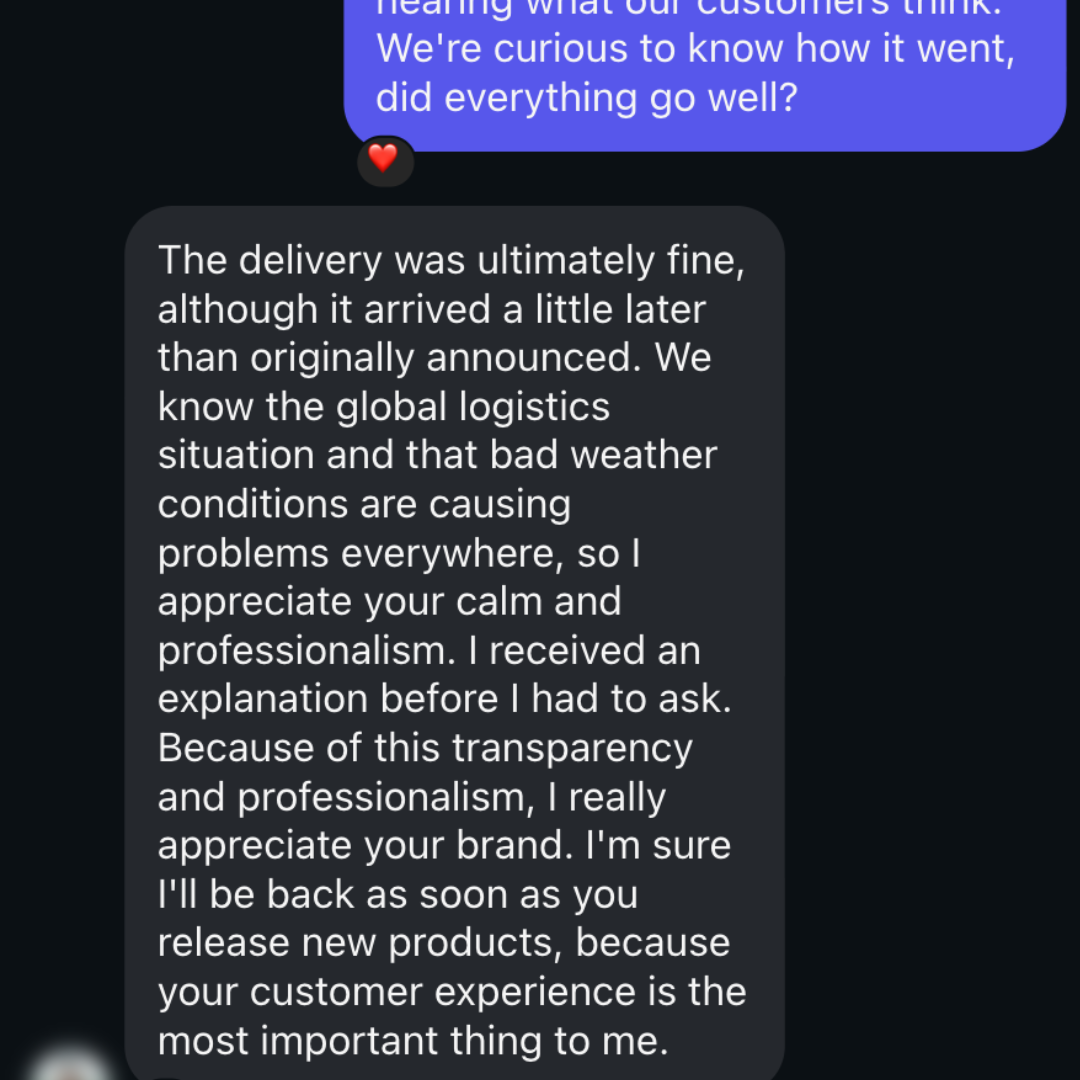The height and width of the screenshot is (1080, 1080).
Task: Select the purple sent message bubble
Action: 704,60
